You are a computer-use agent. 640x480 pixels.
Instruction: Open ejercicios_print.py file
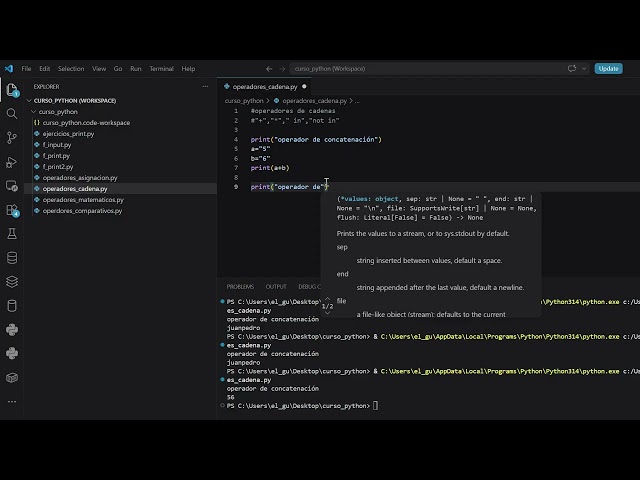68,133
